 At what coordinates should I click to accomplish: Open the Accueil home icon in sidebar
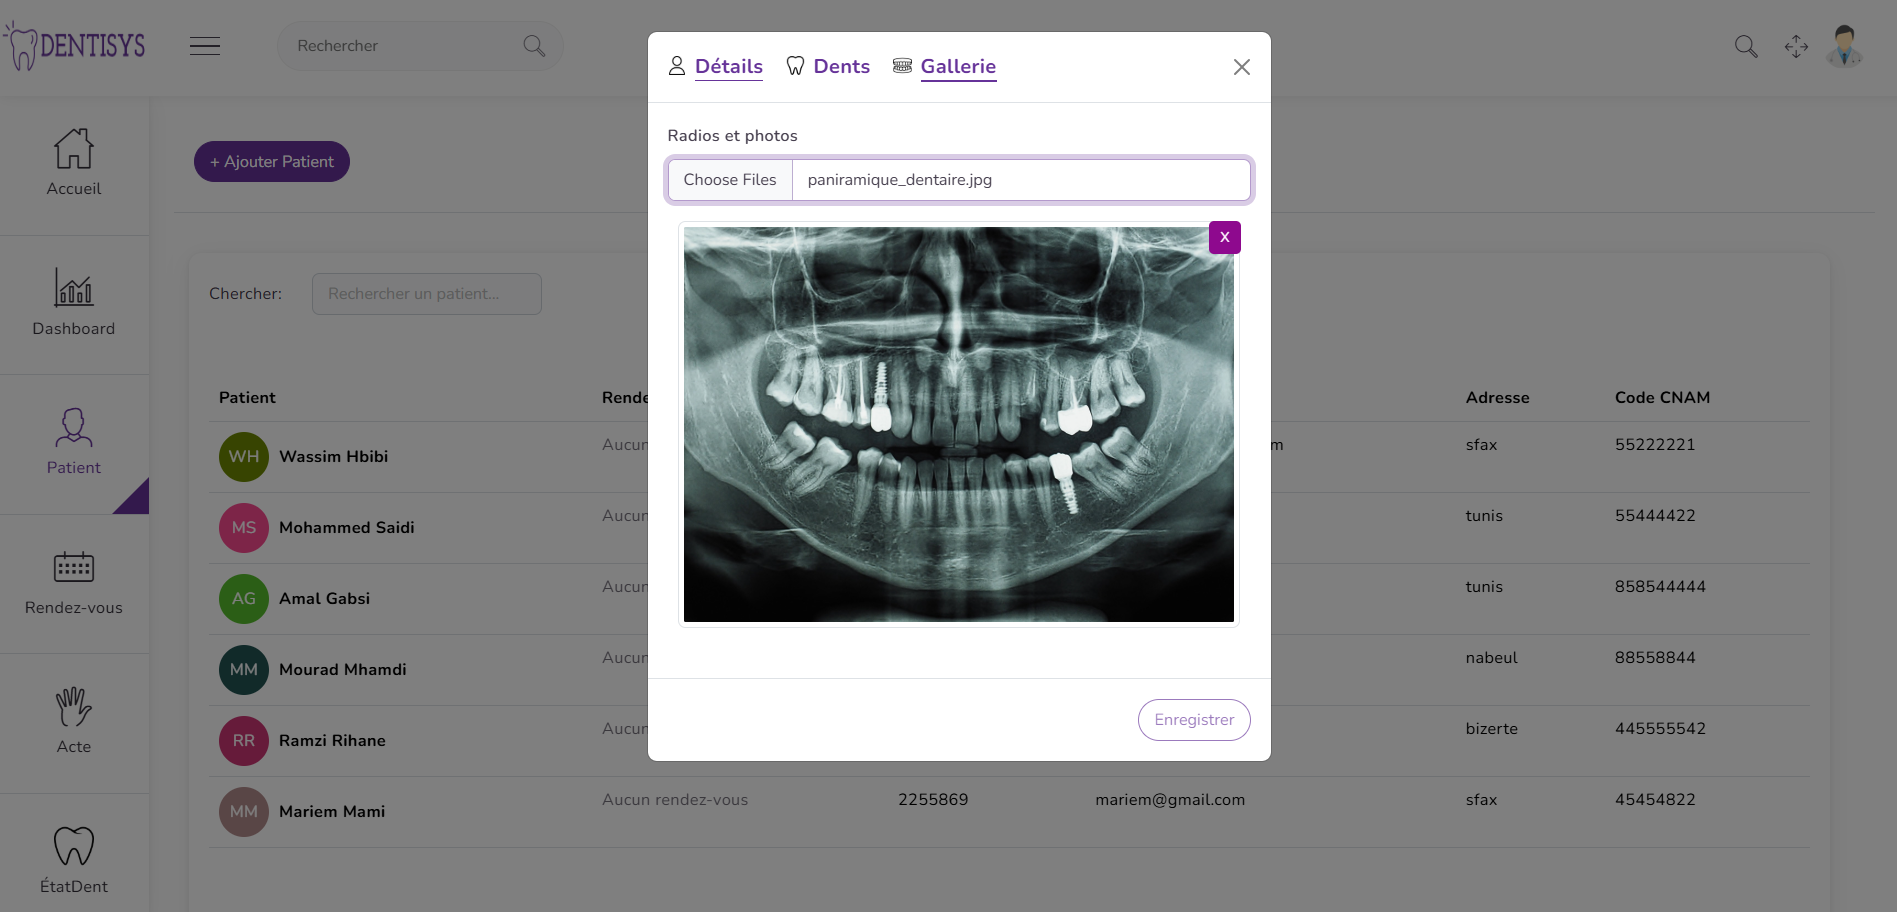coord(74,150)
